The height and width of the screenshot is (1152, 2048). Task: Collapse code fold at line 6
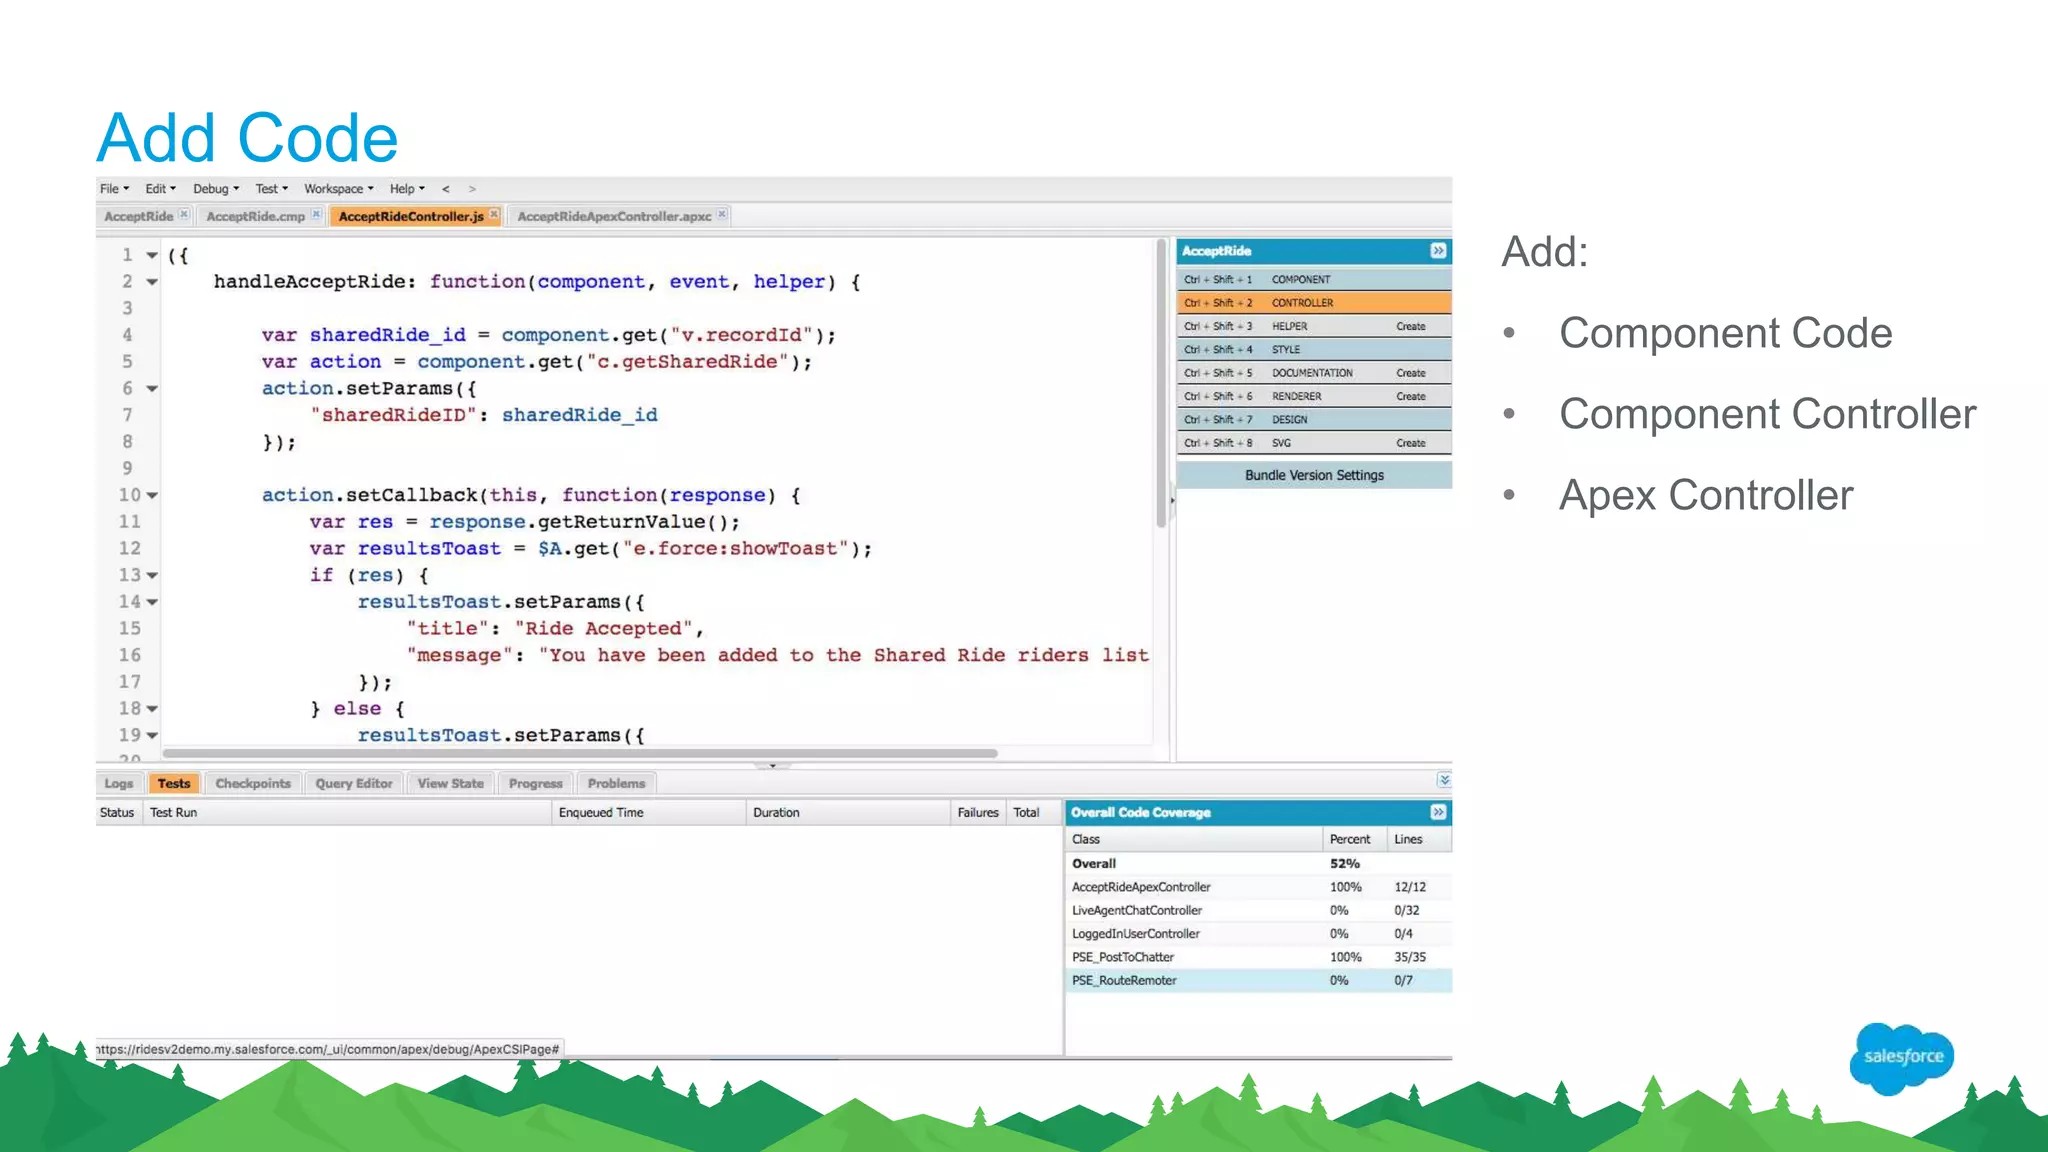(x=152, y=388)
